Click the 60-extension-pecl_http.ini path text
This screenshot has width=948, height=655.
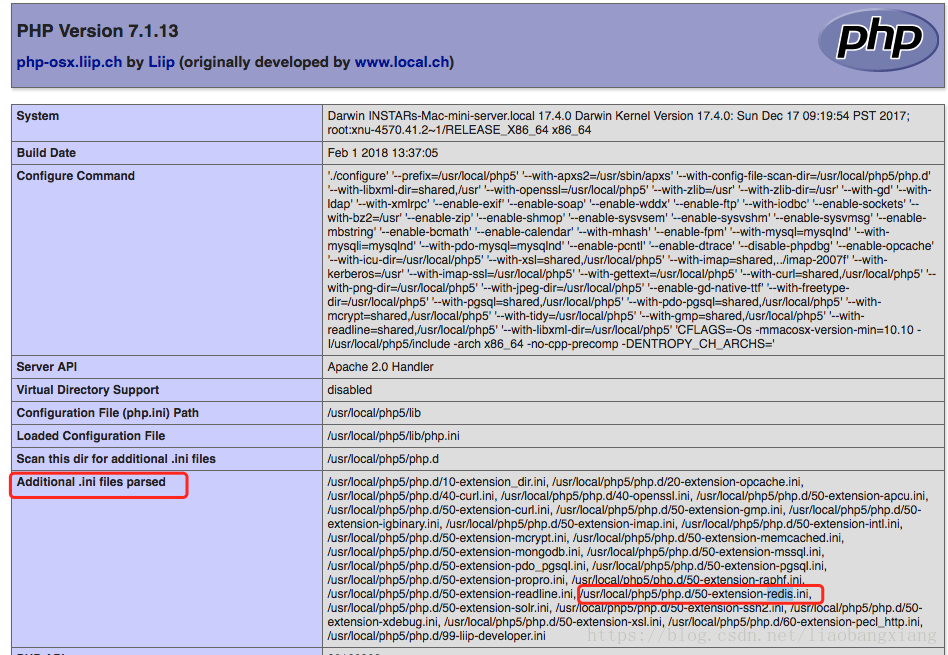click(795, 622)
